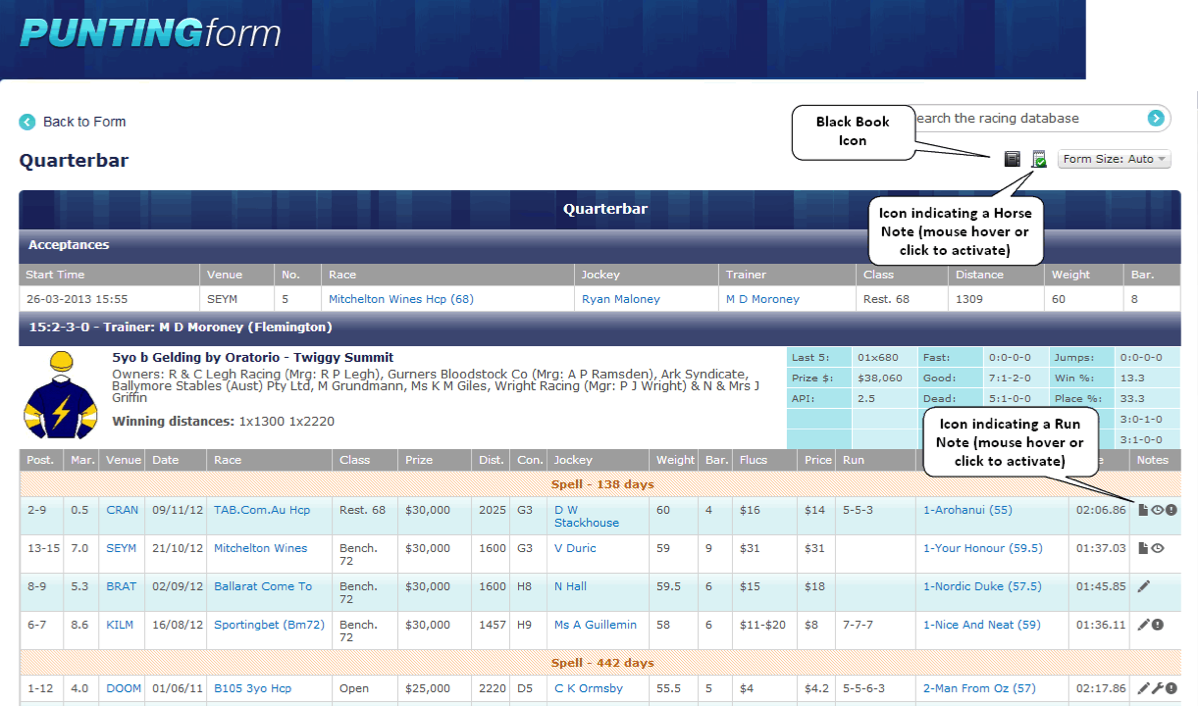Screen dimensions: 1198x706
Task: Click pencil note icon in BRAT row
Action: coord(1144,586)
